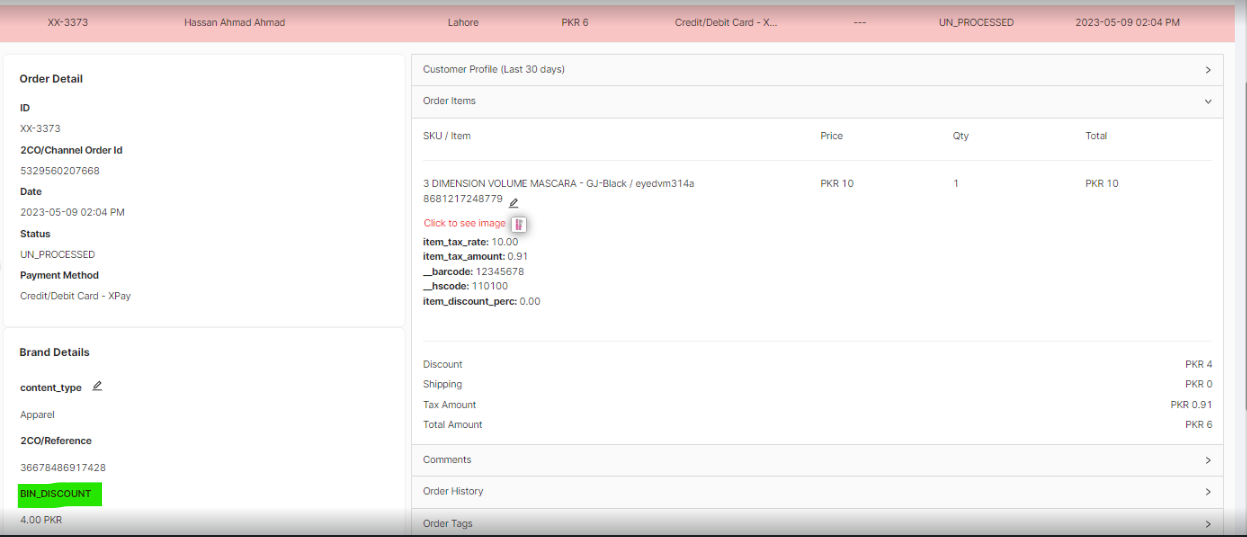Click the red quantity value 1
The image size is (1247, 537).
coord(956,184)
